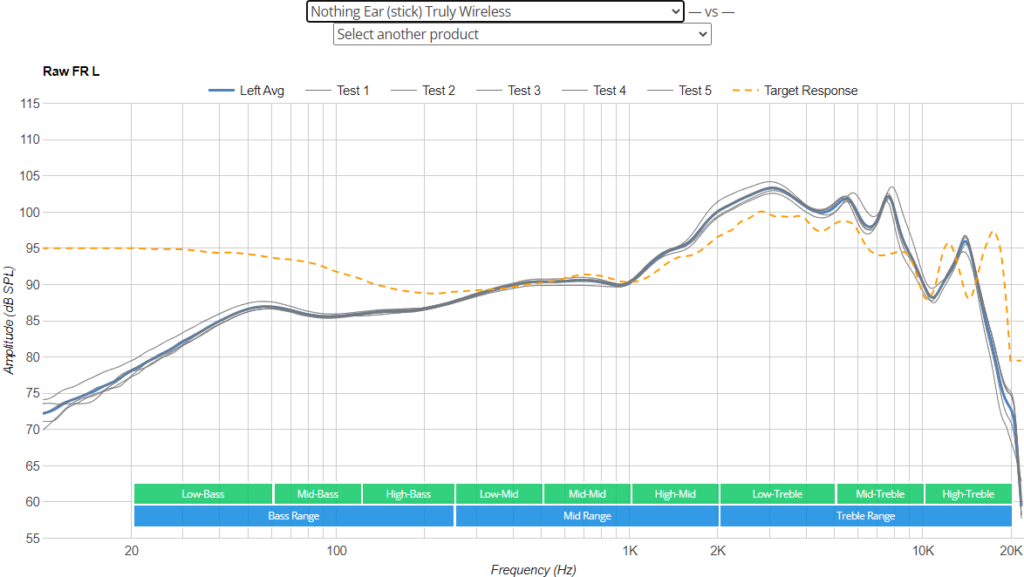Toggle the Test 3 legend series

[x=508, y=91]
